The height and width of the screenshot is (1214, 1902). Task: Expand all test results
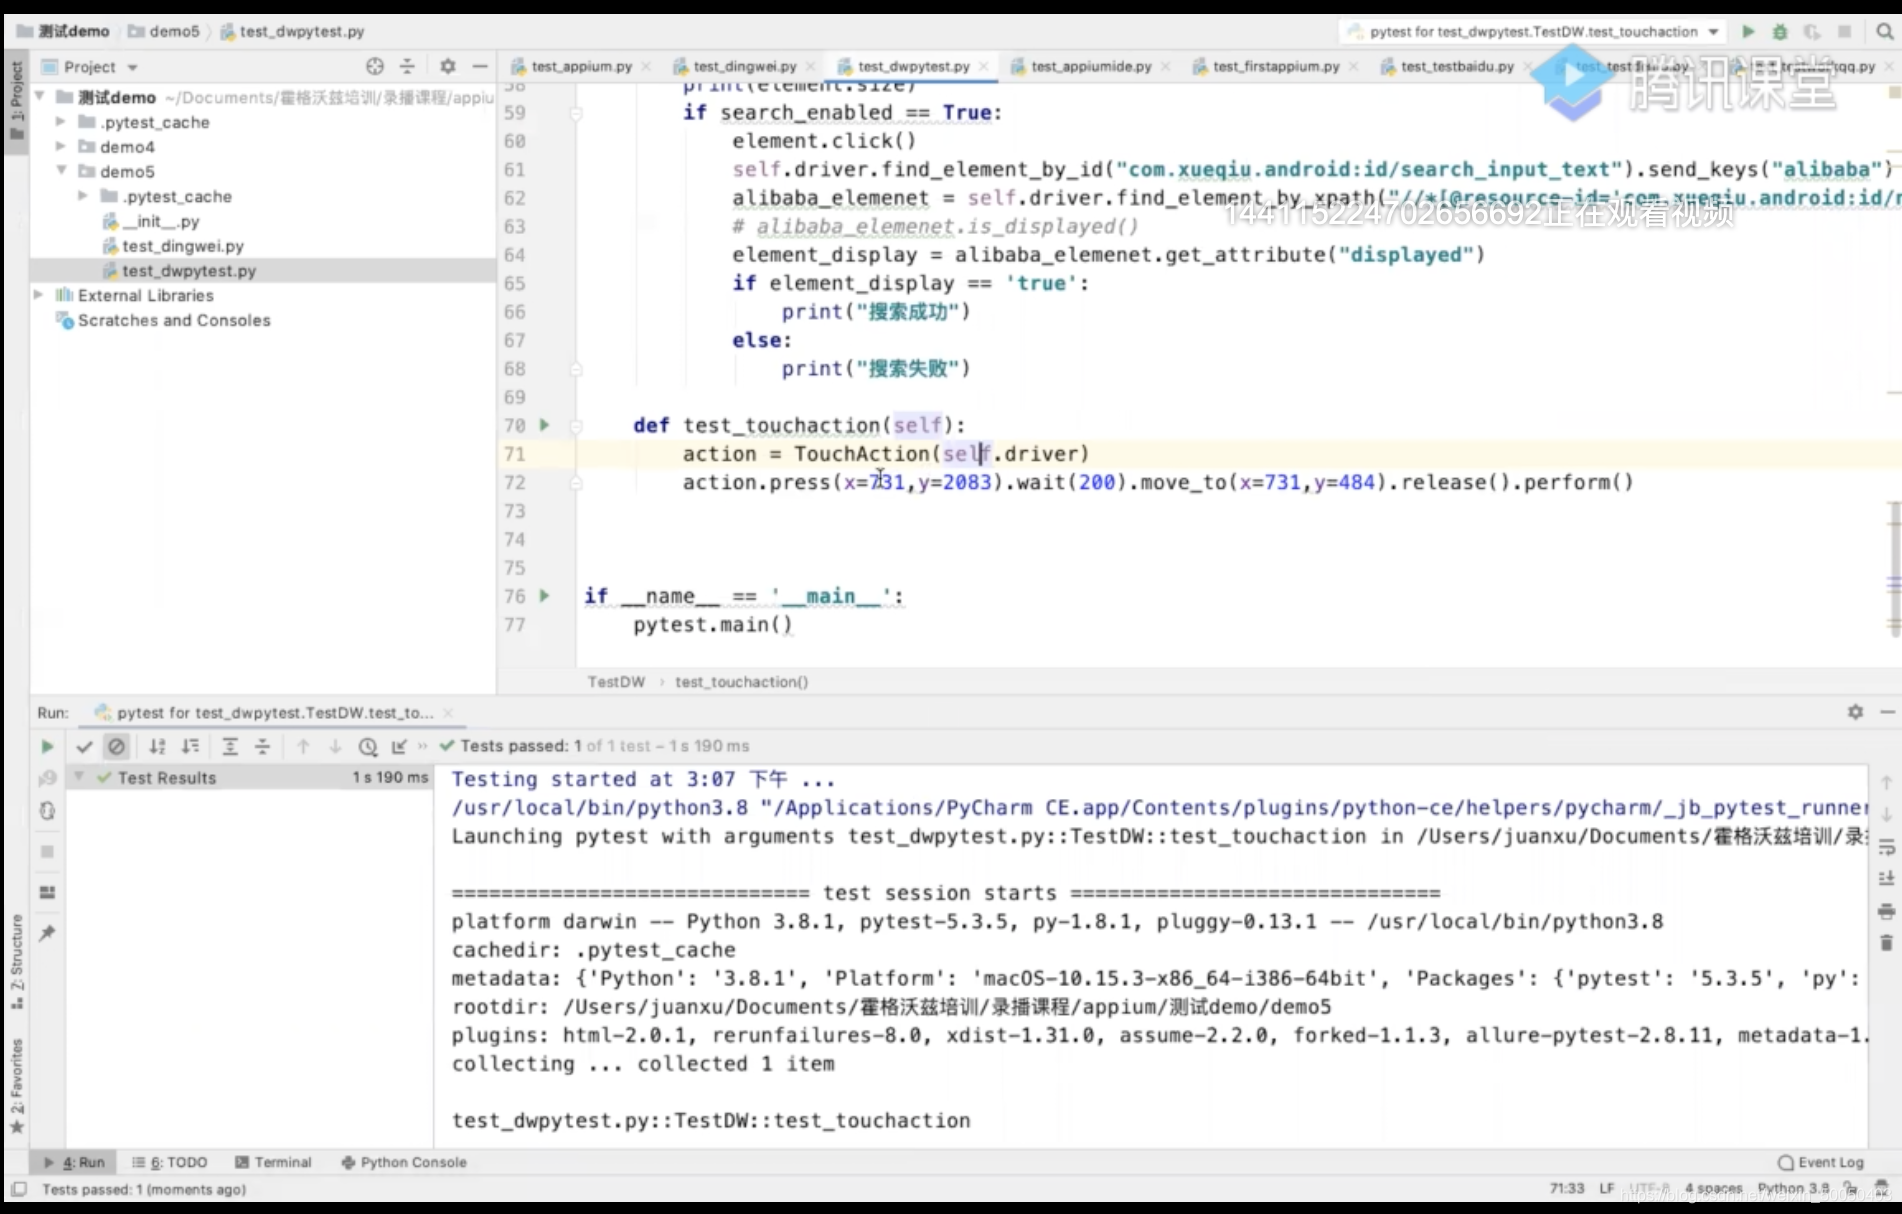click(230, 746)
